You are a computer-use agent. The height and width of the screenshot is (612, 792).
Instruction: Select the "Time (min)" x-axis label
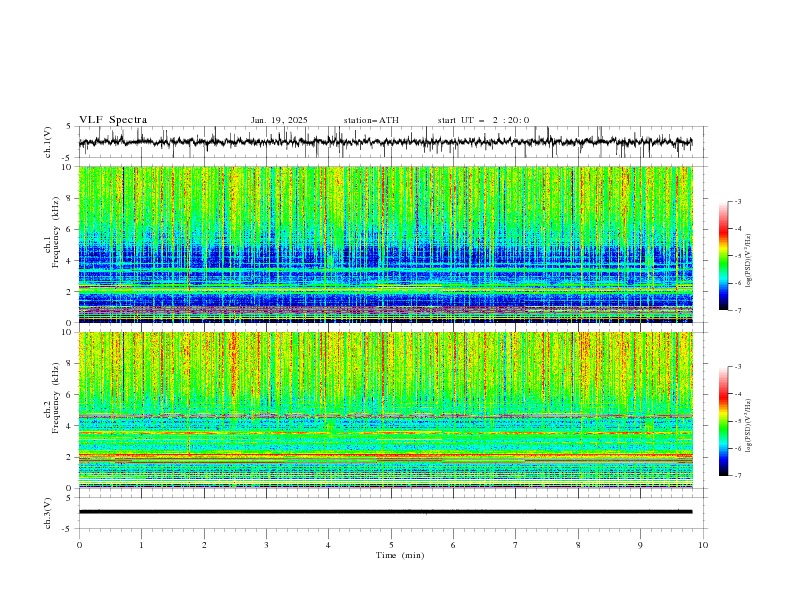400,555
